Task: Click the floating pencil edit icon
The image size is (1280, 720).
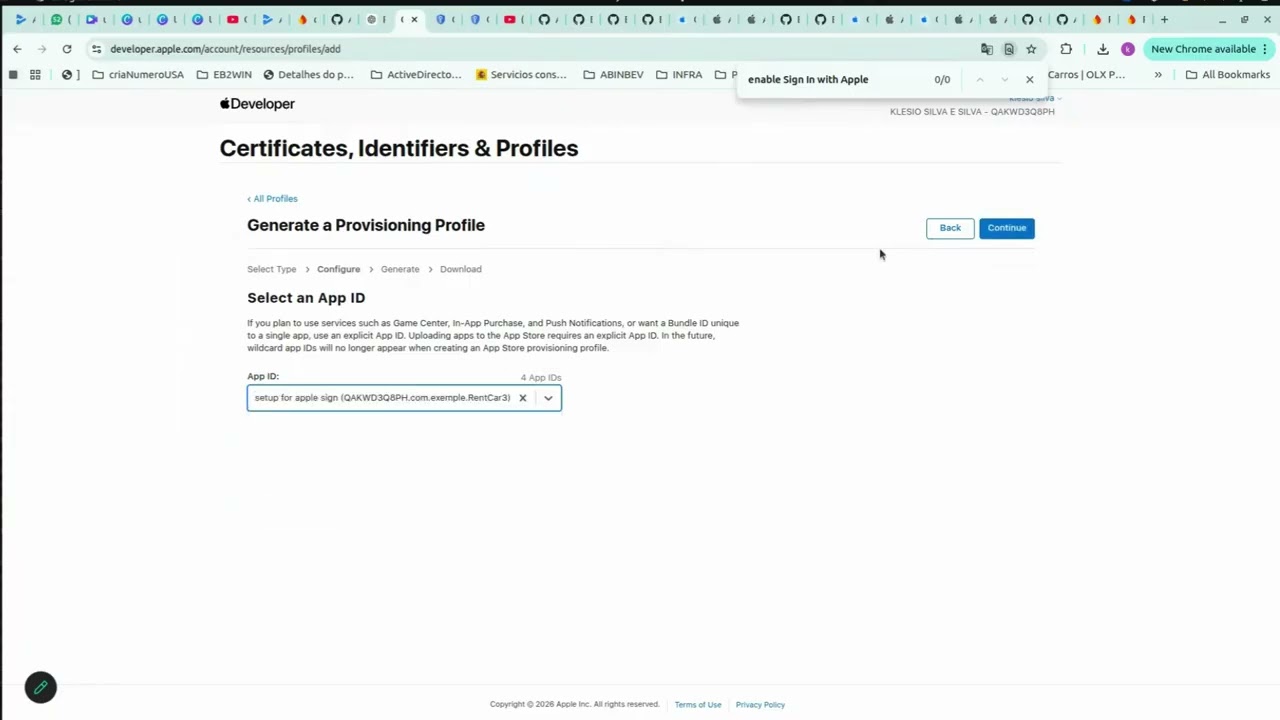Action: click(41, 687)
